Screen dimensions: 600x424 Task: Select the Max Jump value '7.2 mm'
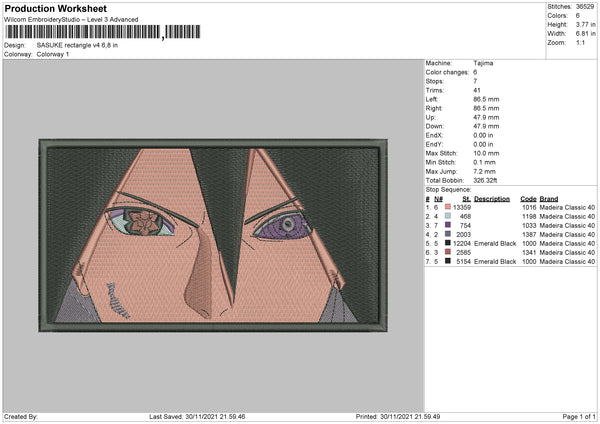tap(484, 171)
